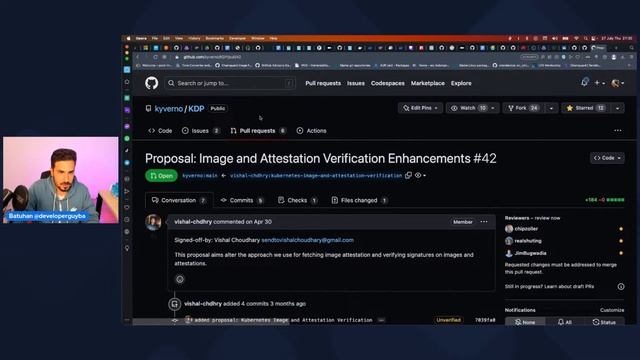Open the Apple menu
This screenshot has width=640, height=360.
tap(128, 38)
